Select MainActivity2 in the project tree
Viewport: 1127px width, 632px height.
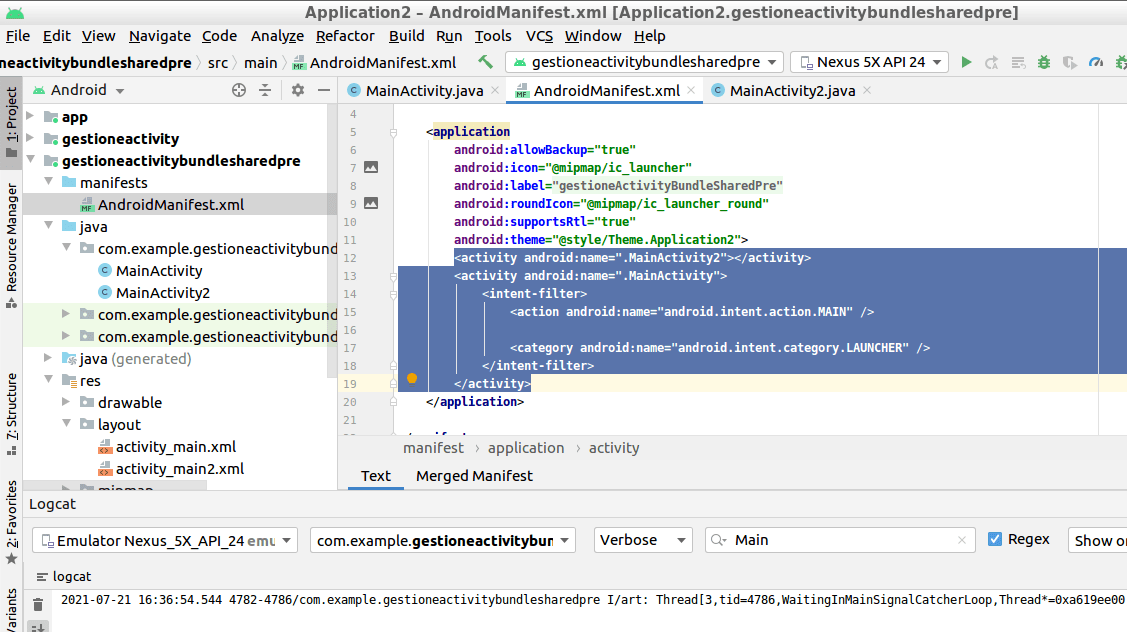coord(163,293)
